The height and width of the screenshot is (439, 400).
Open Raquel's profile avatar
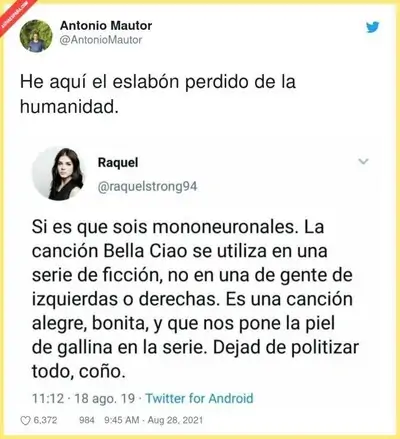59,174
